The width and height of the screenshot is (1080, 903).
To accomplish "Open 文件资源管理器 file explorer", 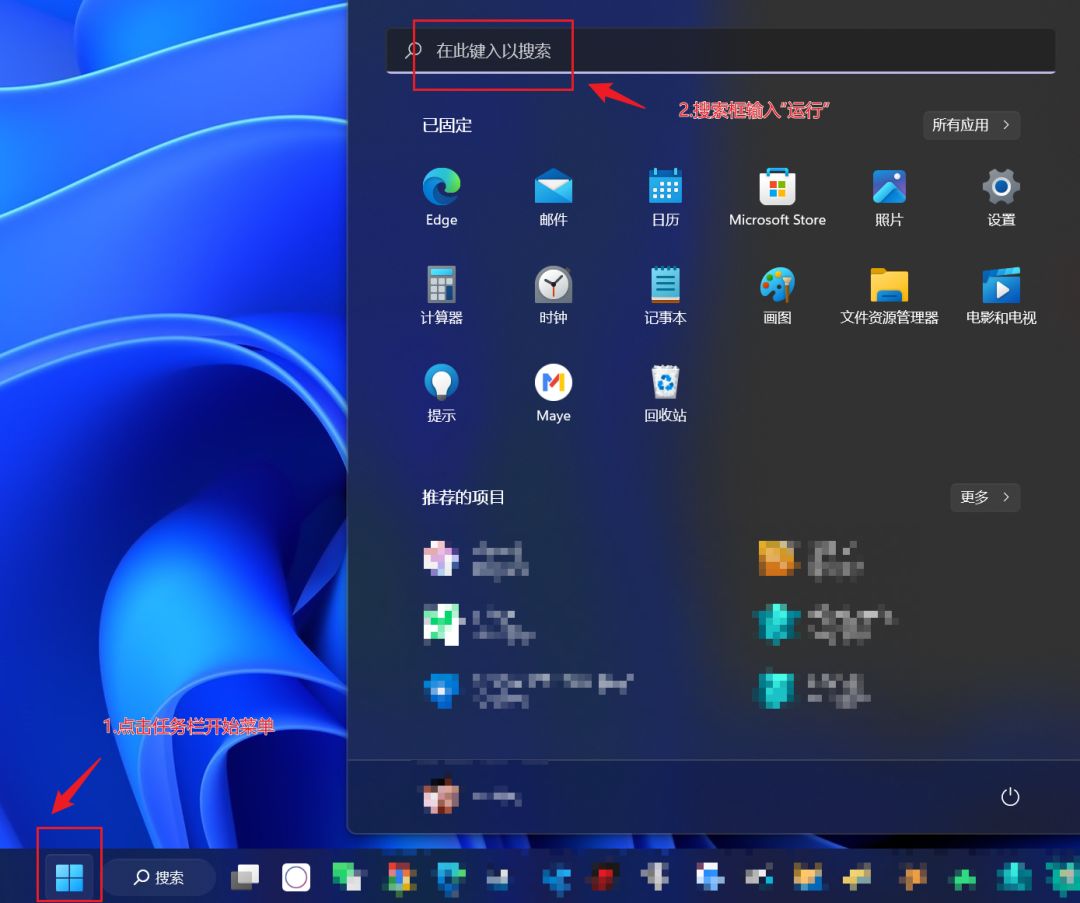I will click(x=889, y=285).
